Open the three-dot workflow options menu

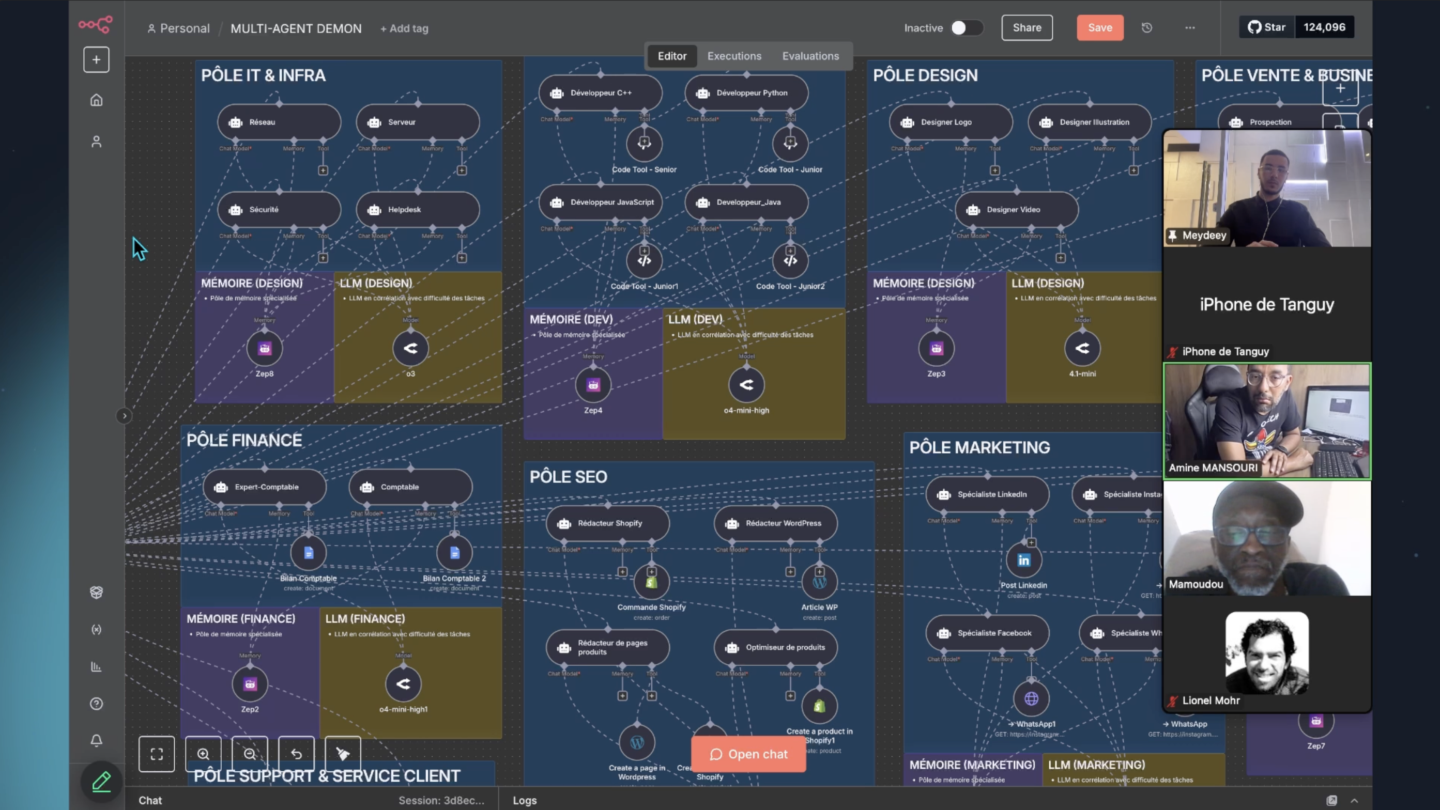pyautogui.click(x=1189, y=28)
